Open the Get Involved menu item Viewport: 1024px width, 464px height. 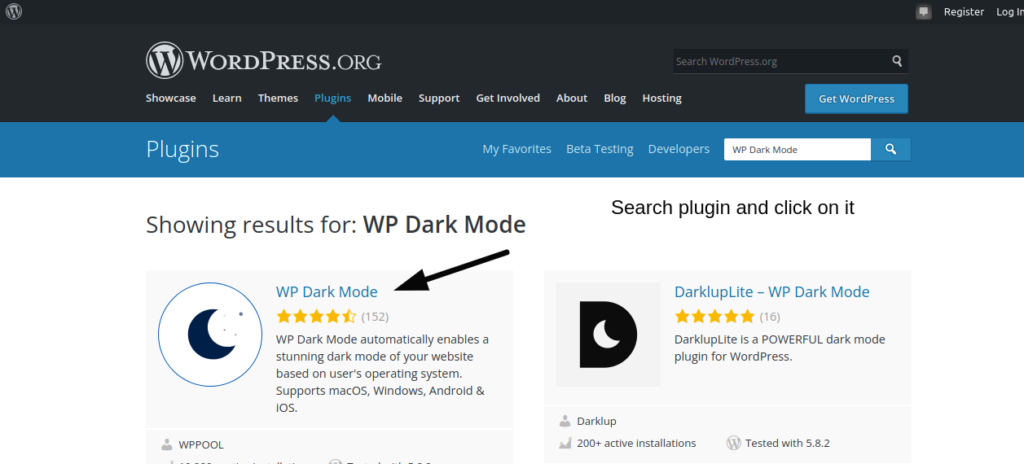(508, 98)
